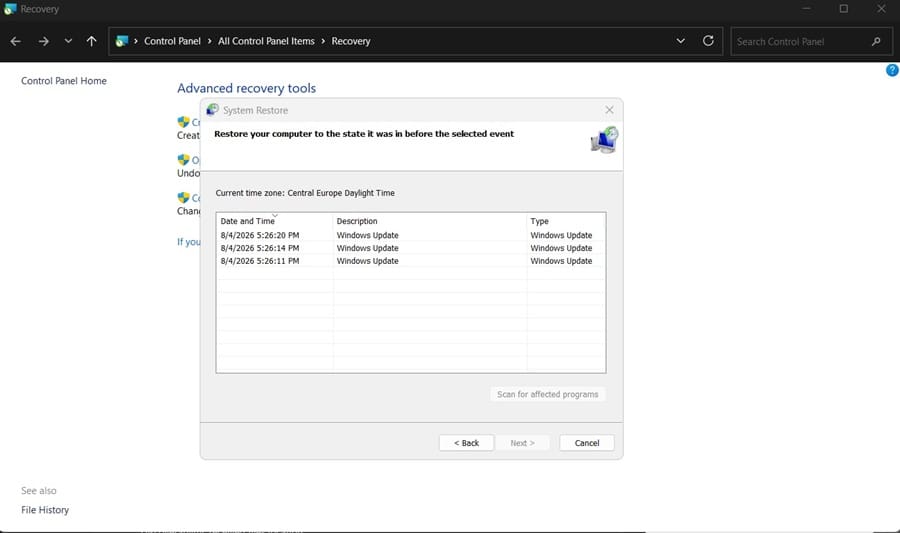Sort by Type column header
The width and height of the screenshot is (900, 533).
(x=566, y=221)
